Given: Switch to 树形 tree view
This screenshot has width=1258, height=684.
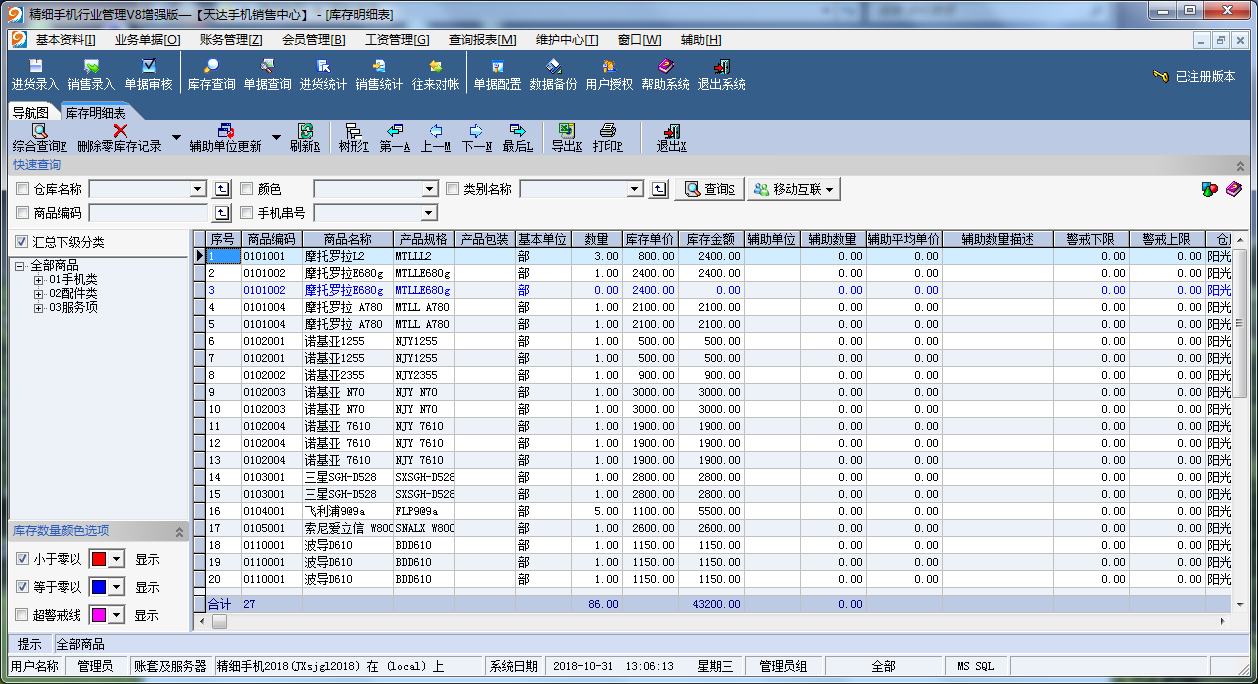Looking at the screenshot, I should click(353, 138).
